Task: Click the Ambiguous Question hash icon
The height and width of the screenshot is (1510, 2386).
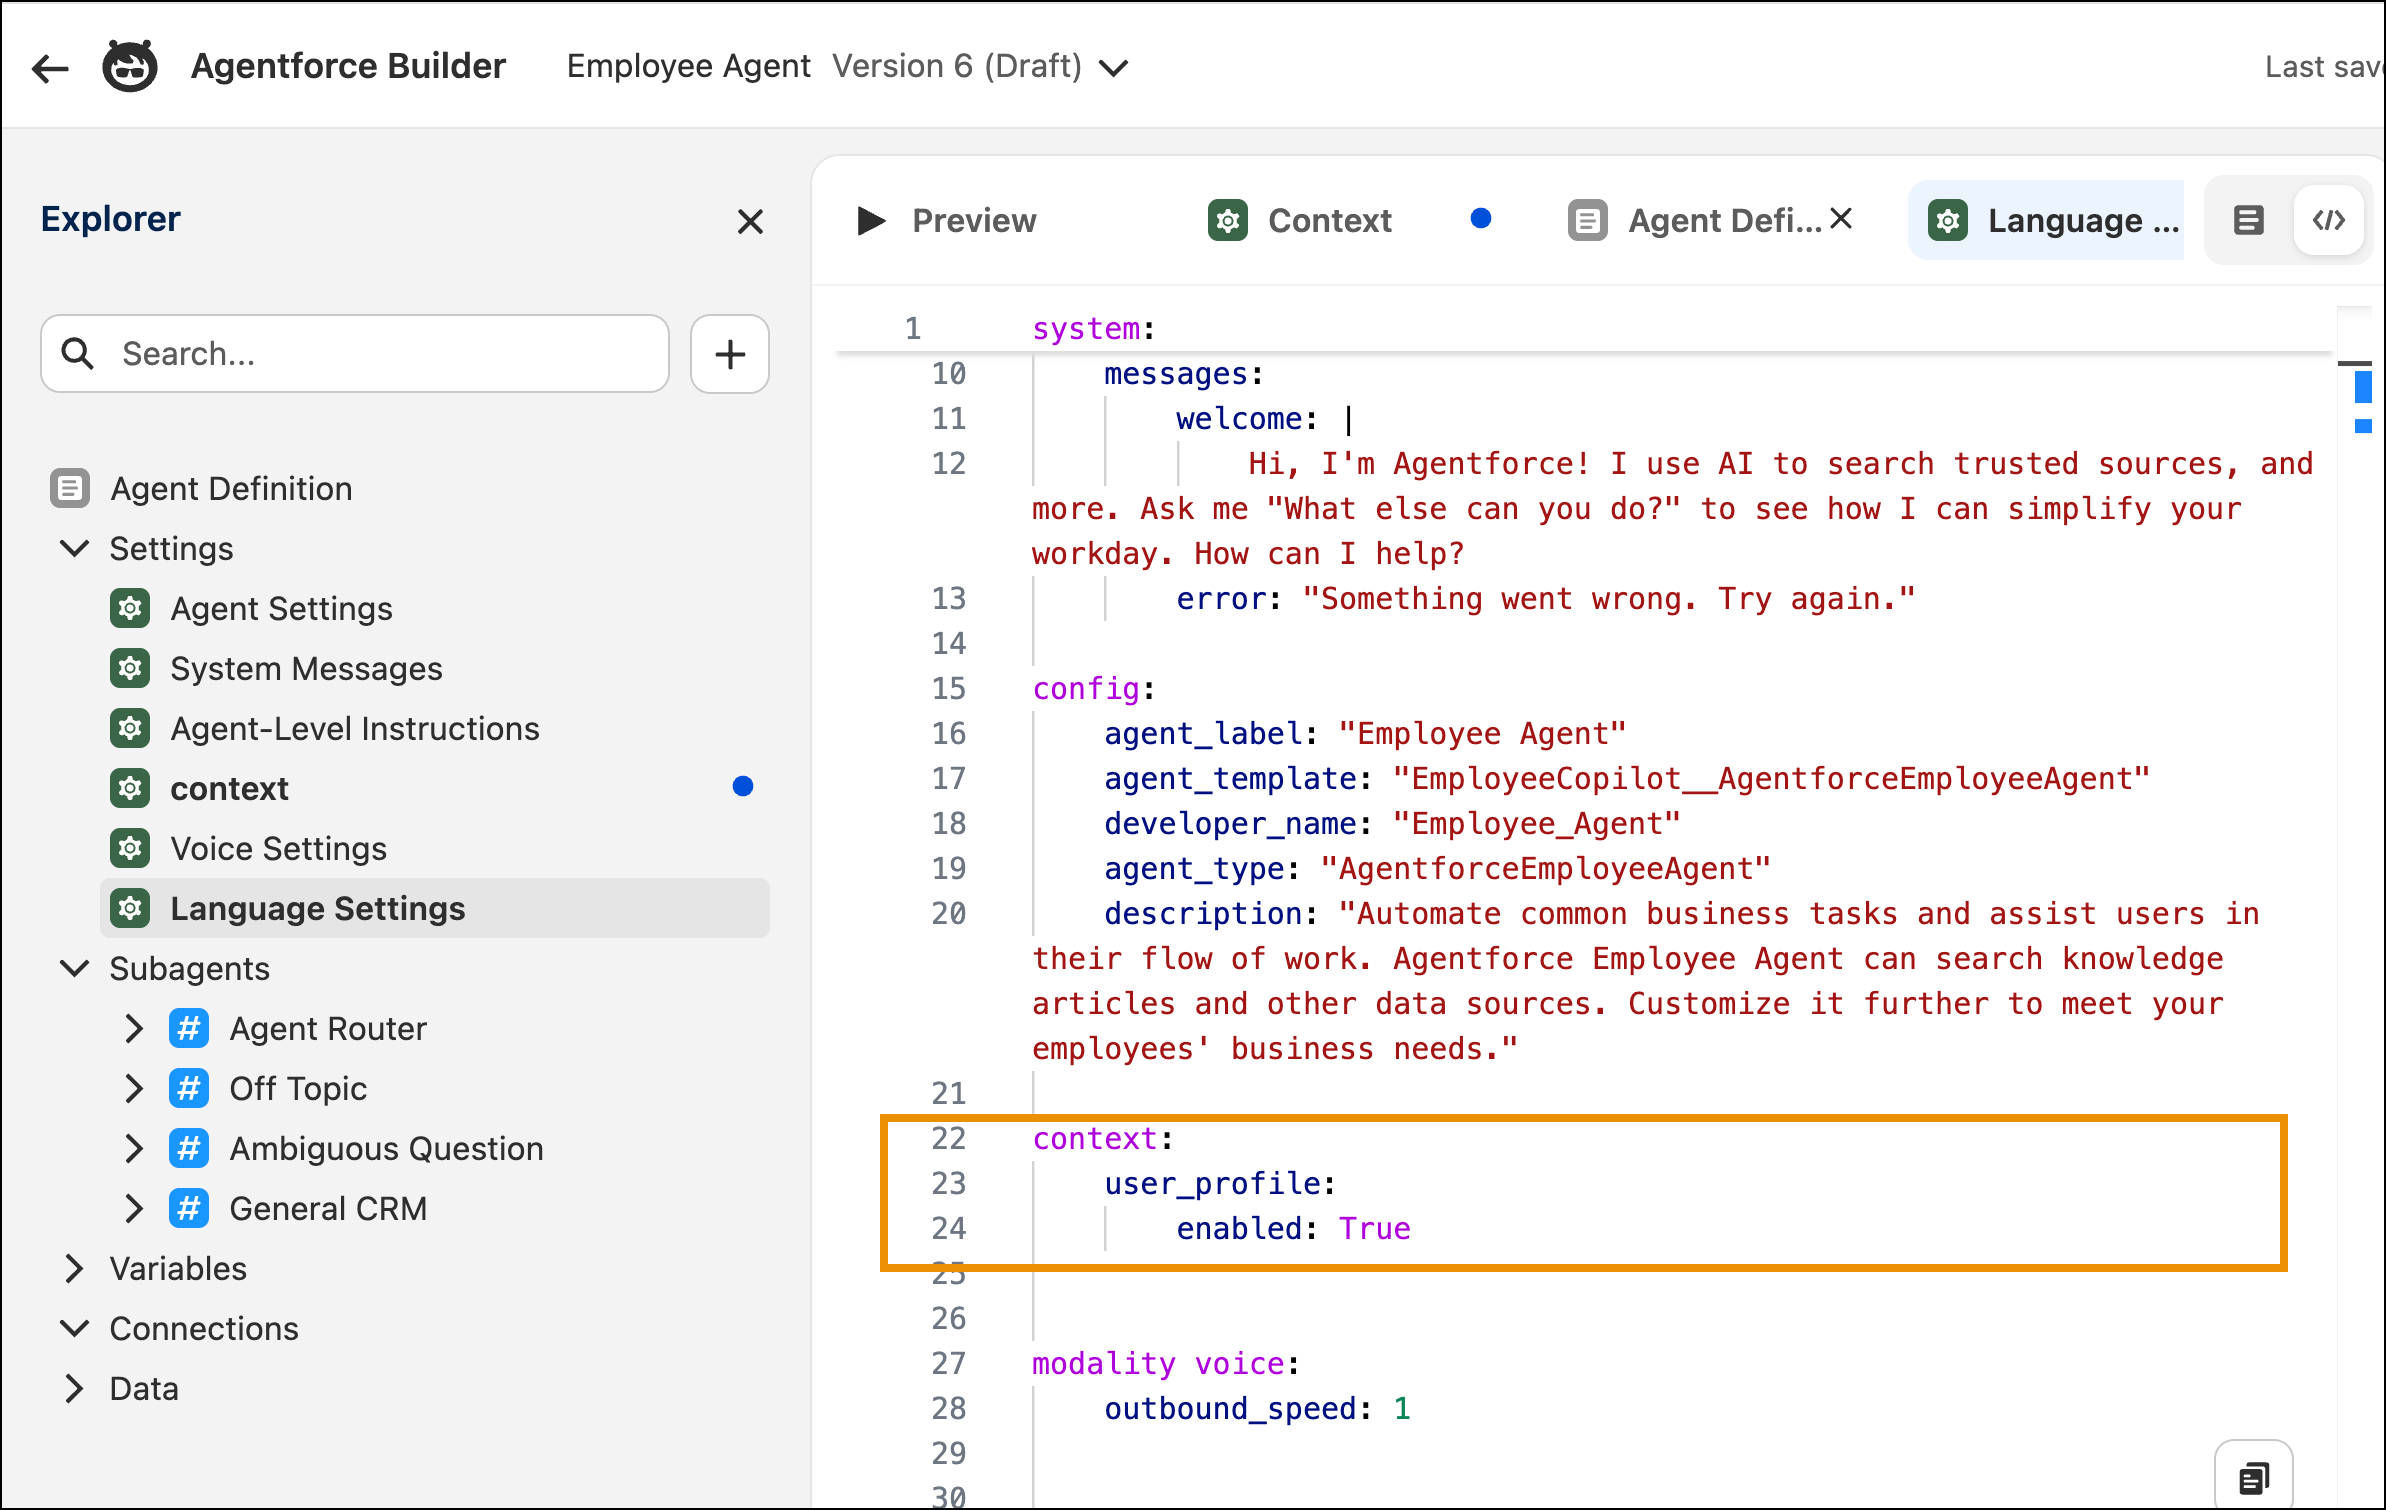Action: tap(189, 1148)
